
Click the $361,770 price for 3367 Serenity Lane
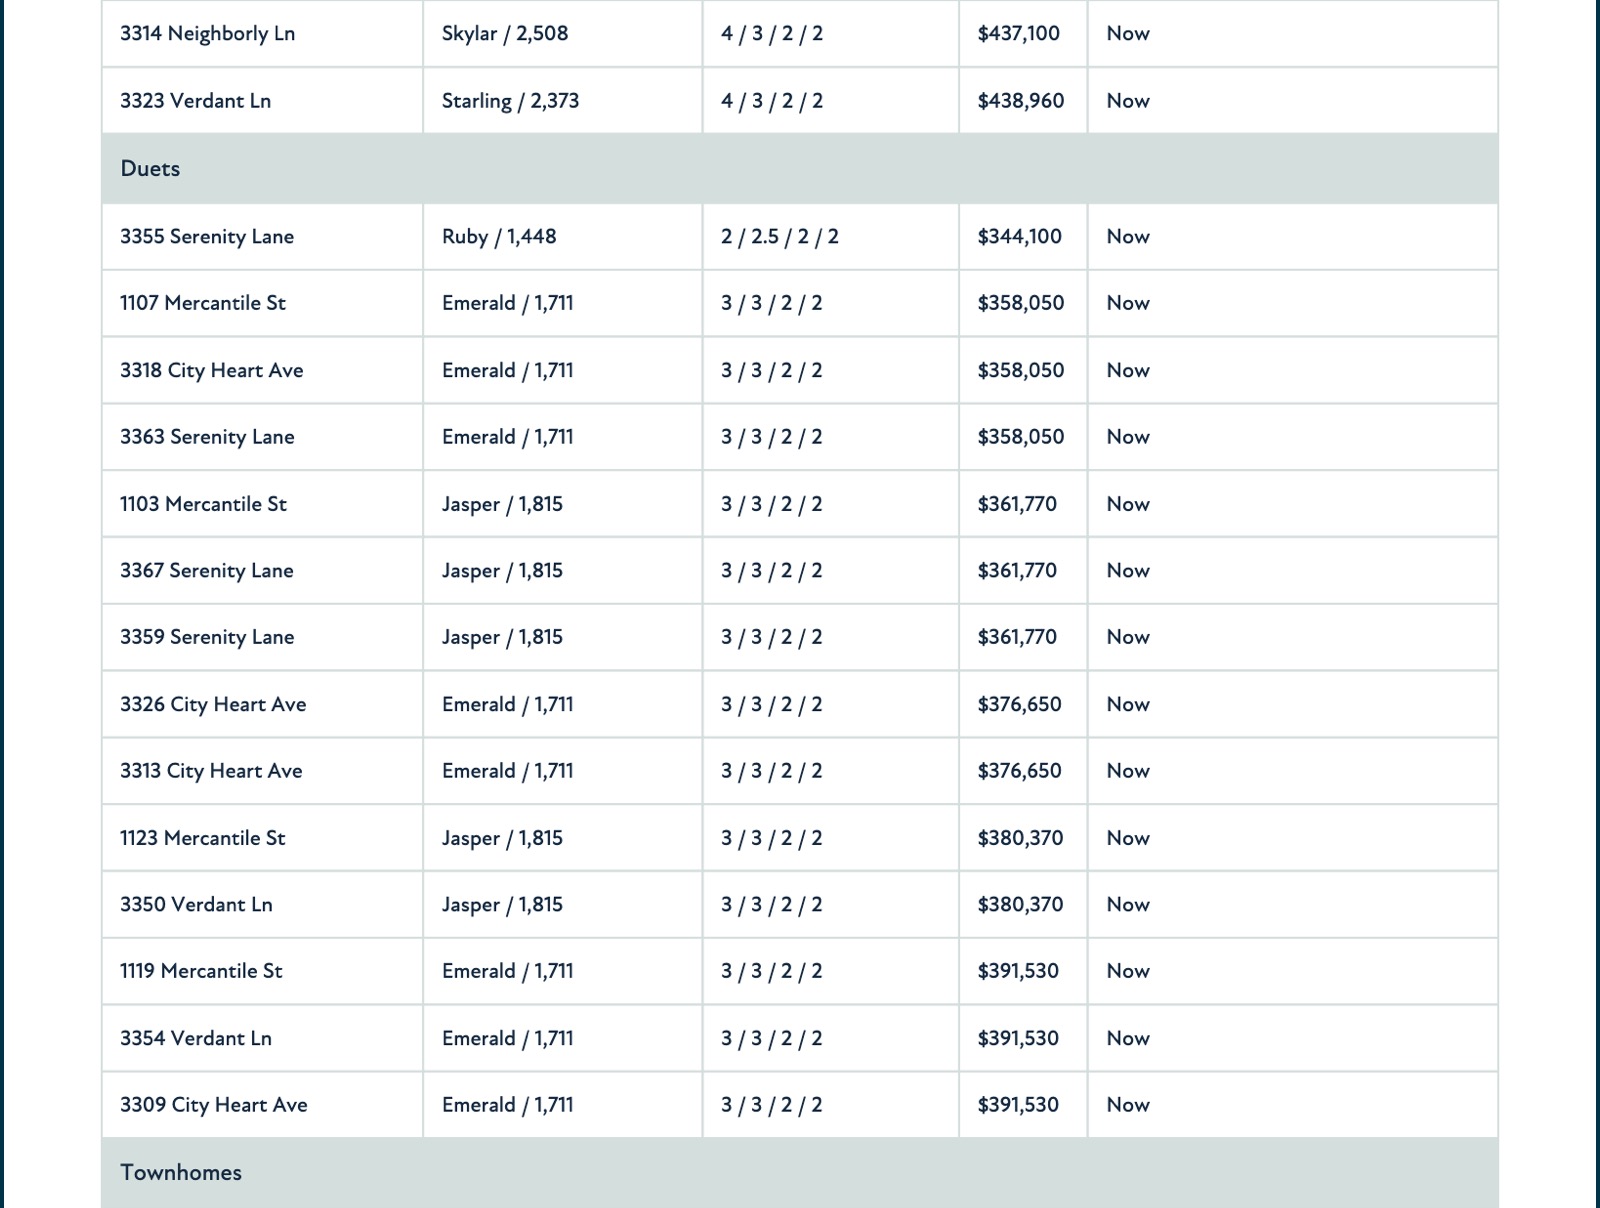click(x=1017, y=570)
